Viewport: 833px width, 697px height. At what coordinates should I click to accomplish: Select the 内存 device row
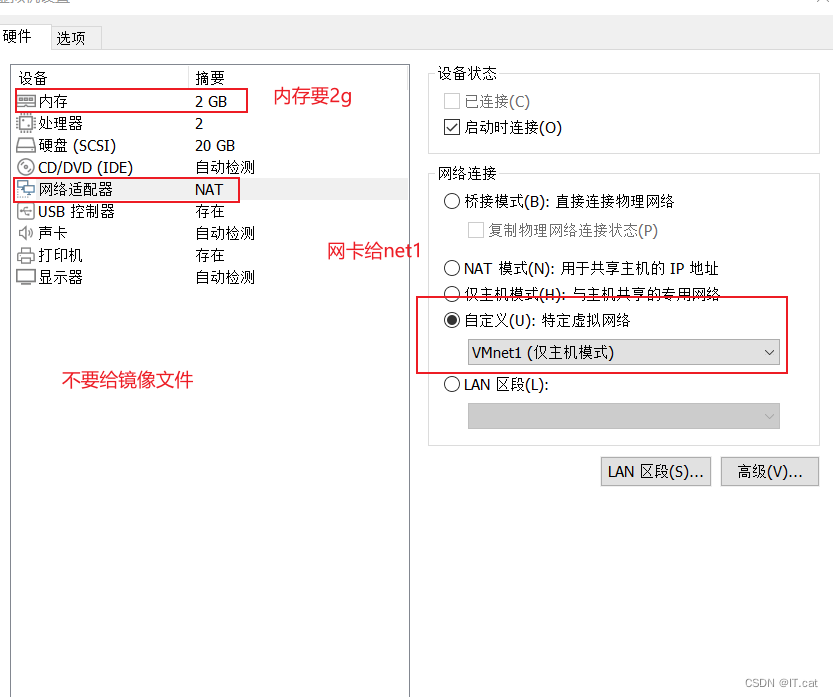coord(211,101)
